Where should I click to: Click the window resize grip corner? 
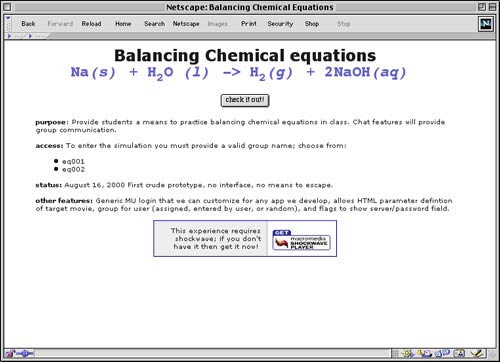[x=492, y=354]
